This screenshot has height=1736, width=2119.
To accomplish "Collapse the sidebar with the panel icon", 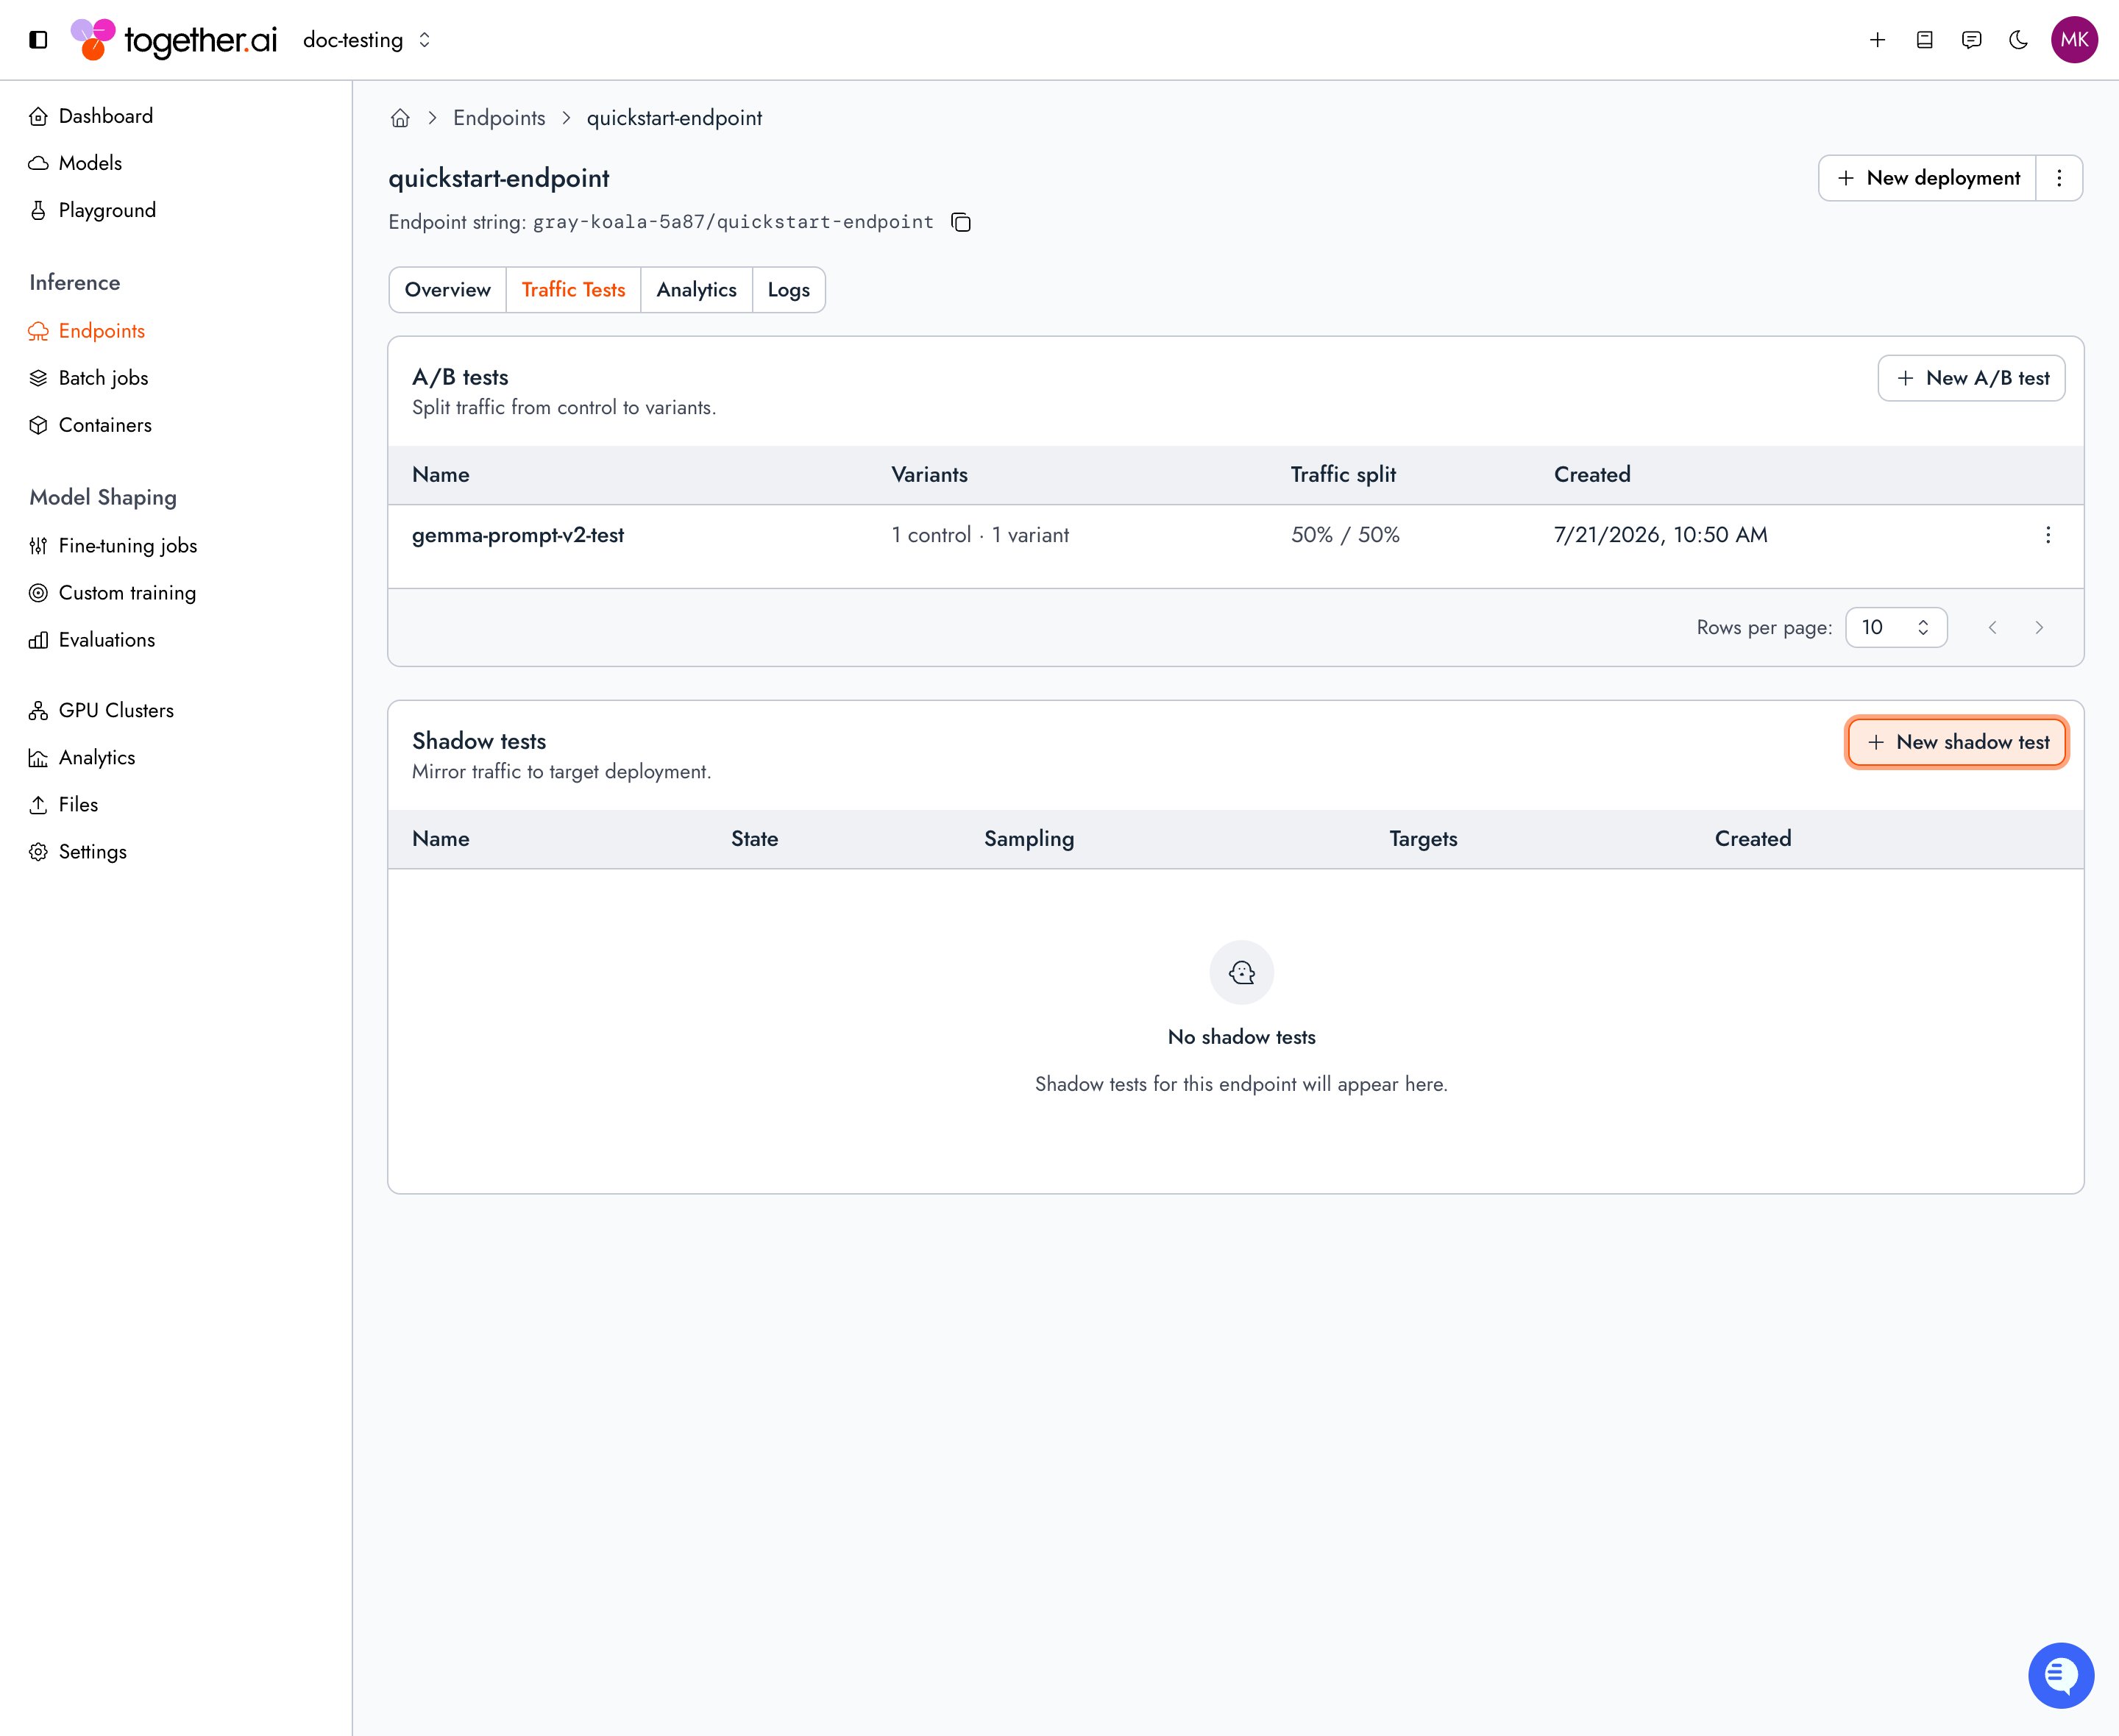I will [38, 40].
